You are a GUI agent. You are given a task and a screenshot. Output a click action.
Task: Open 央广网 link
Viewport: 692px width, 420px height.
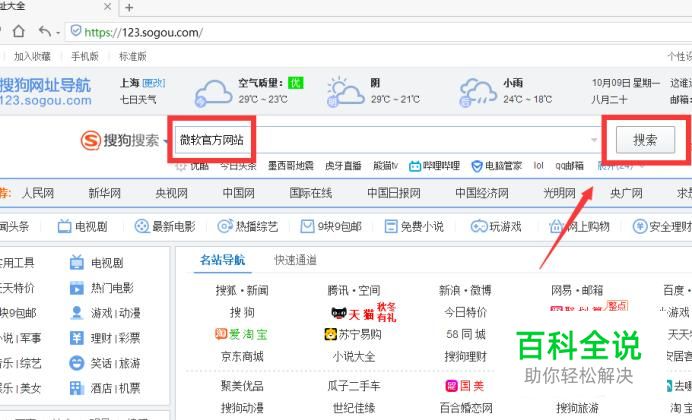point(626,193)
